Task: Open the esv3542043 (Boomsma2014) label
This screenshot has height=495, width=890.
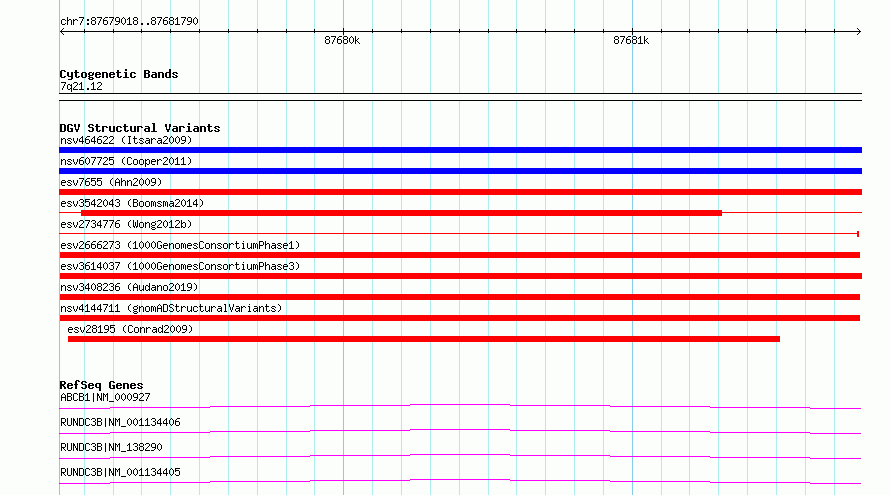Action: click(x=132, y=203)
